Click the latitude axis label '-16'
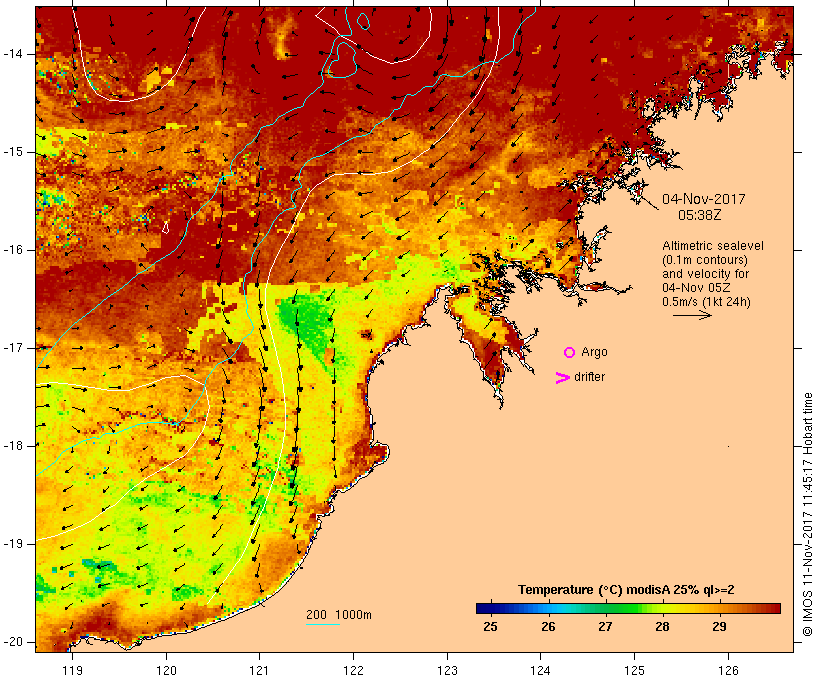The image size is (820, 680). (13, 250)
